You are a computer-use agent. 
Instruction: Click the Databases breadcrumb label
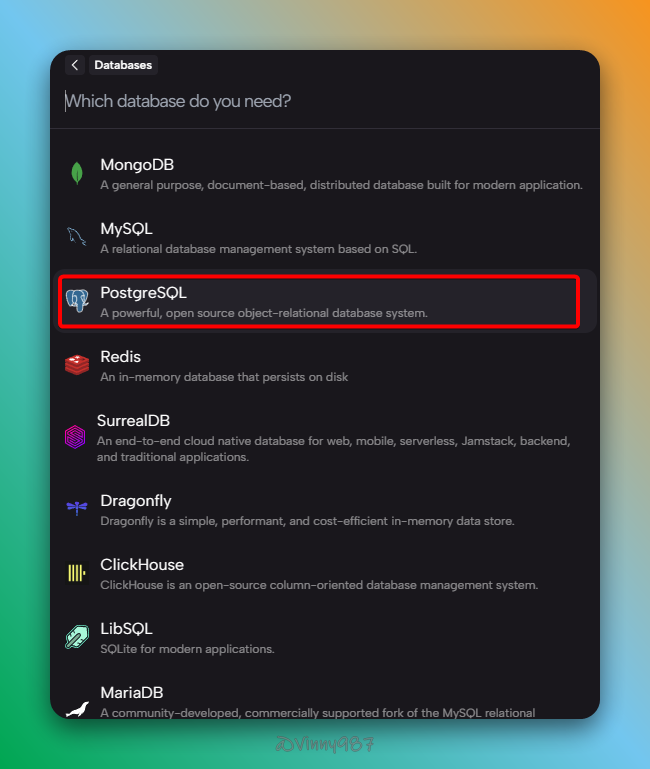123,65
